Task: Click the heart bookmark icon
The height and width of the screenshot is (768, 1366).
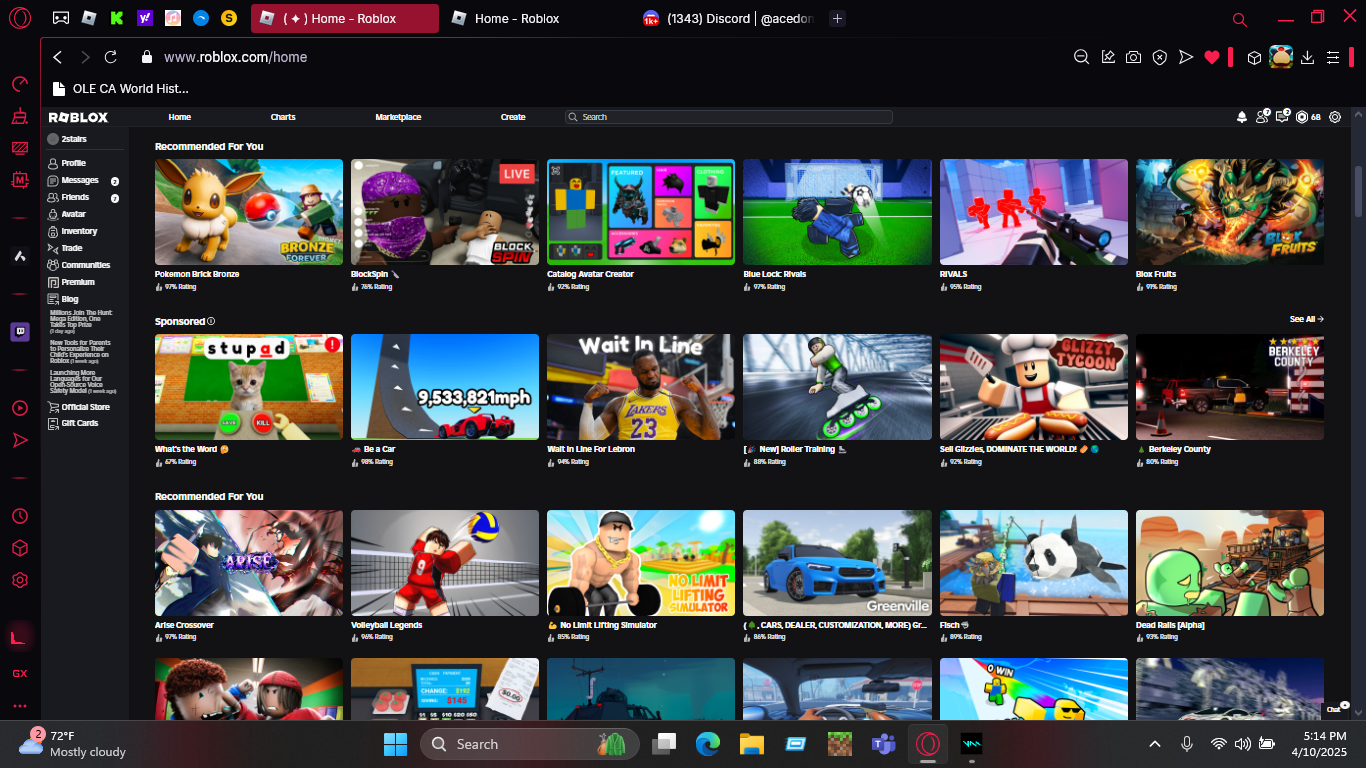Action: click(1212, 57)
